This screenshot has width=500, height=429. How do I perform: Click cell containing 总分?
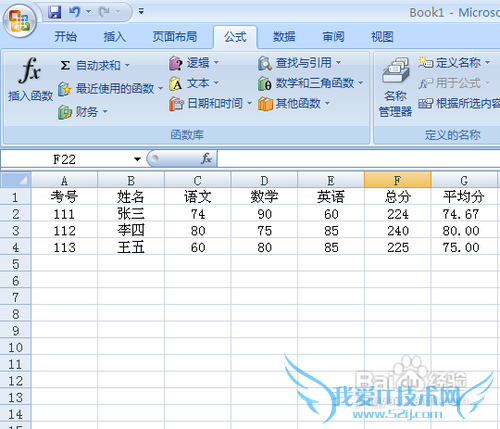[x=398, y=197]
